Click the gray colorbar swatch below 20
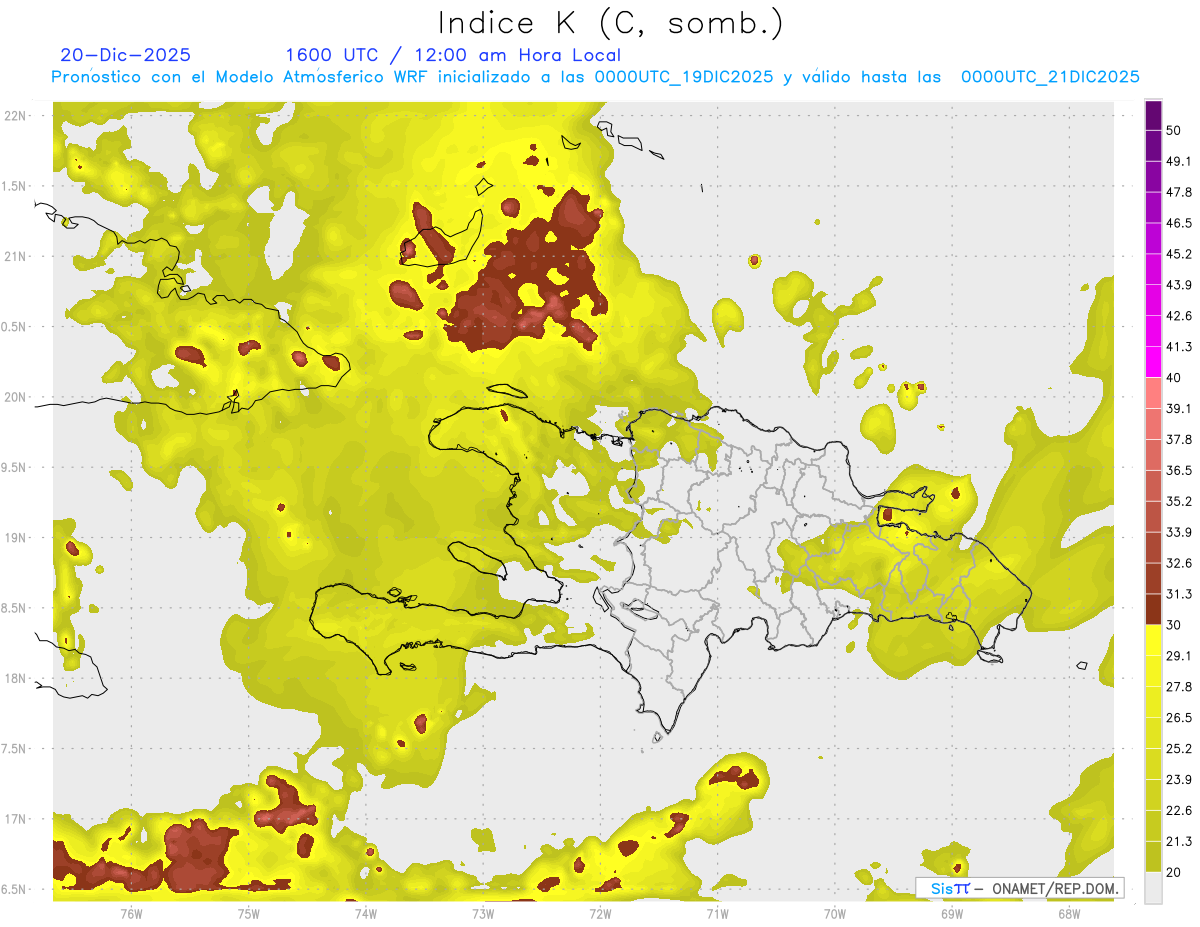This screenshot has width=1200, height=927. tap(1153, 888)
